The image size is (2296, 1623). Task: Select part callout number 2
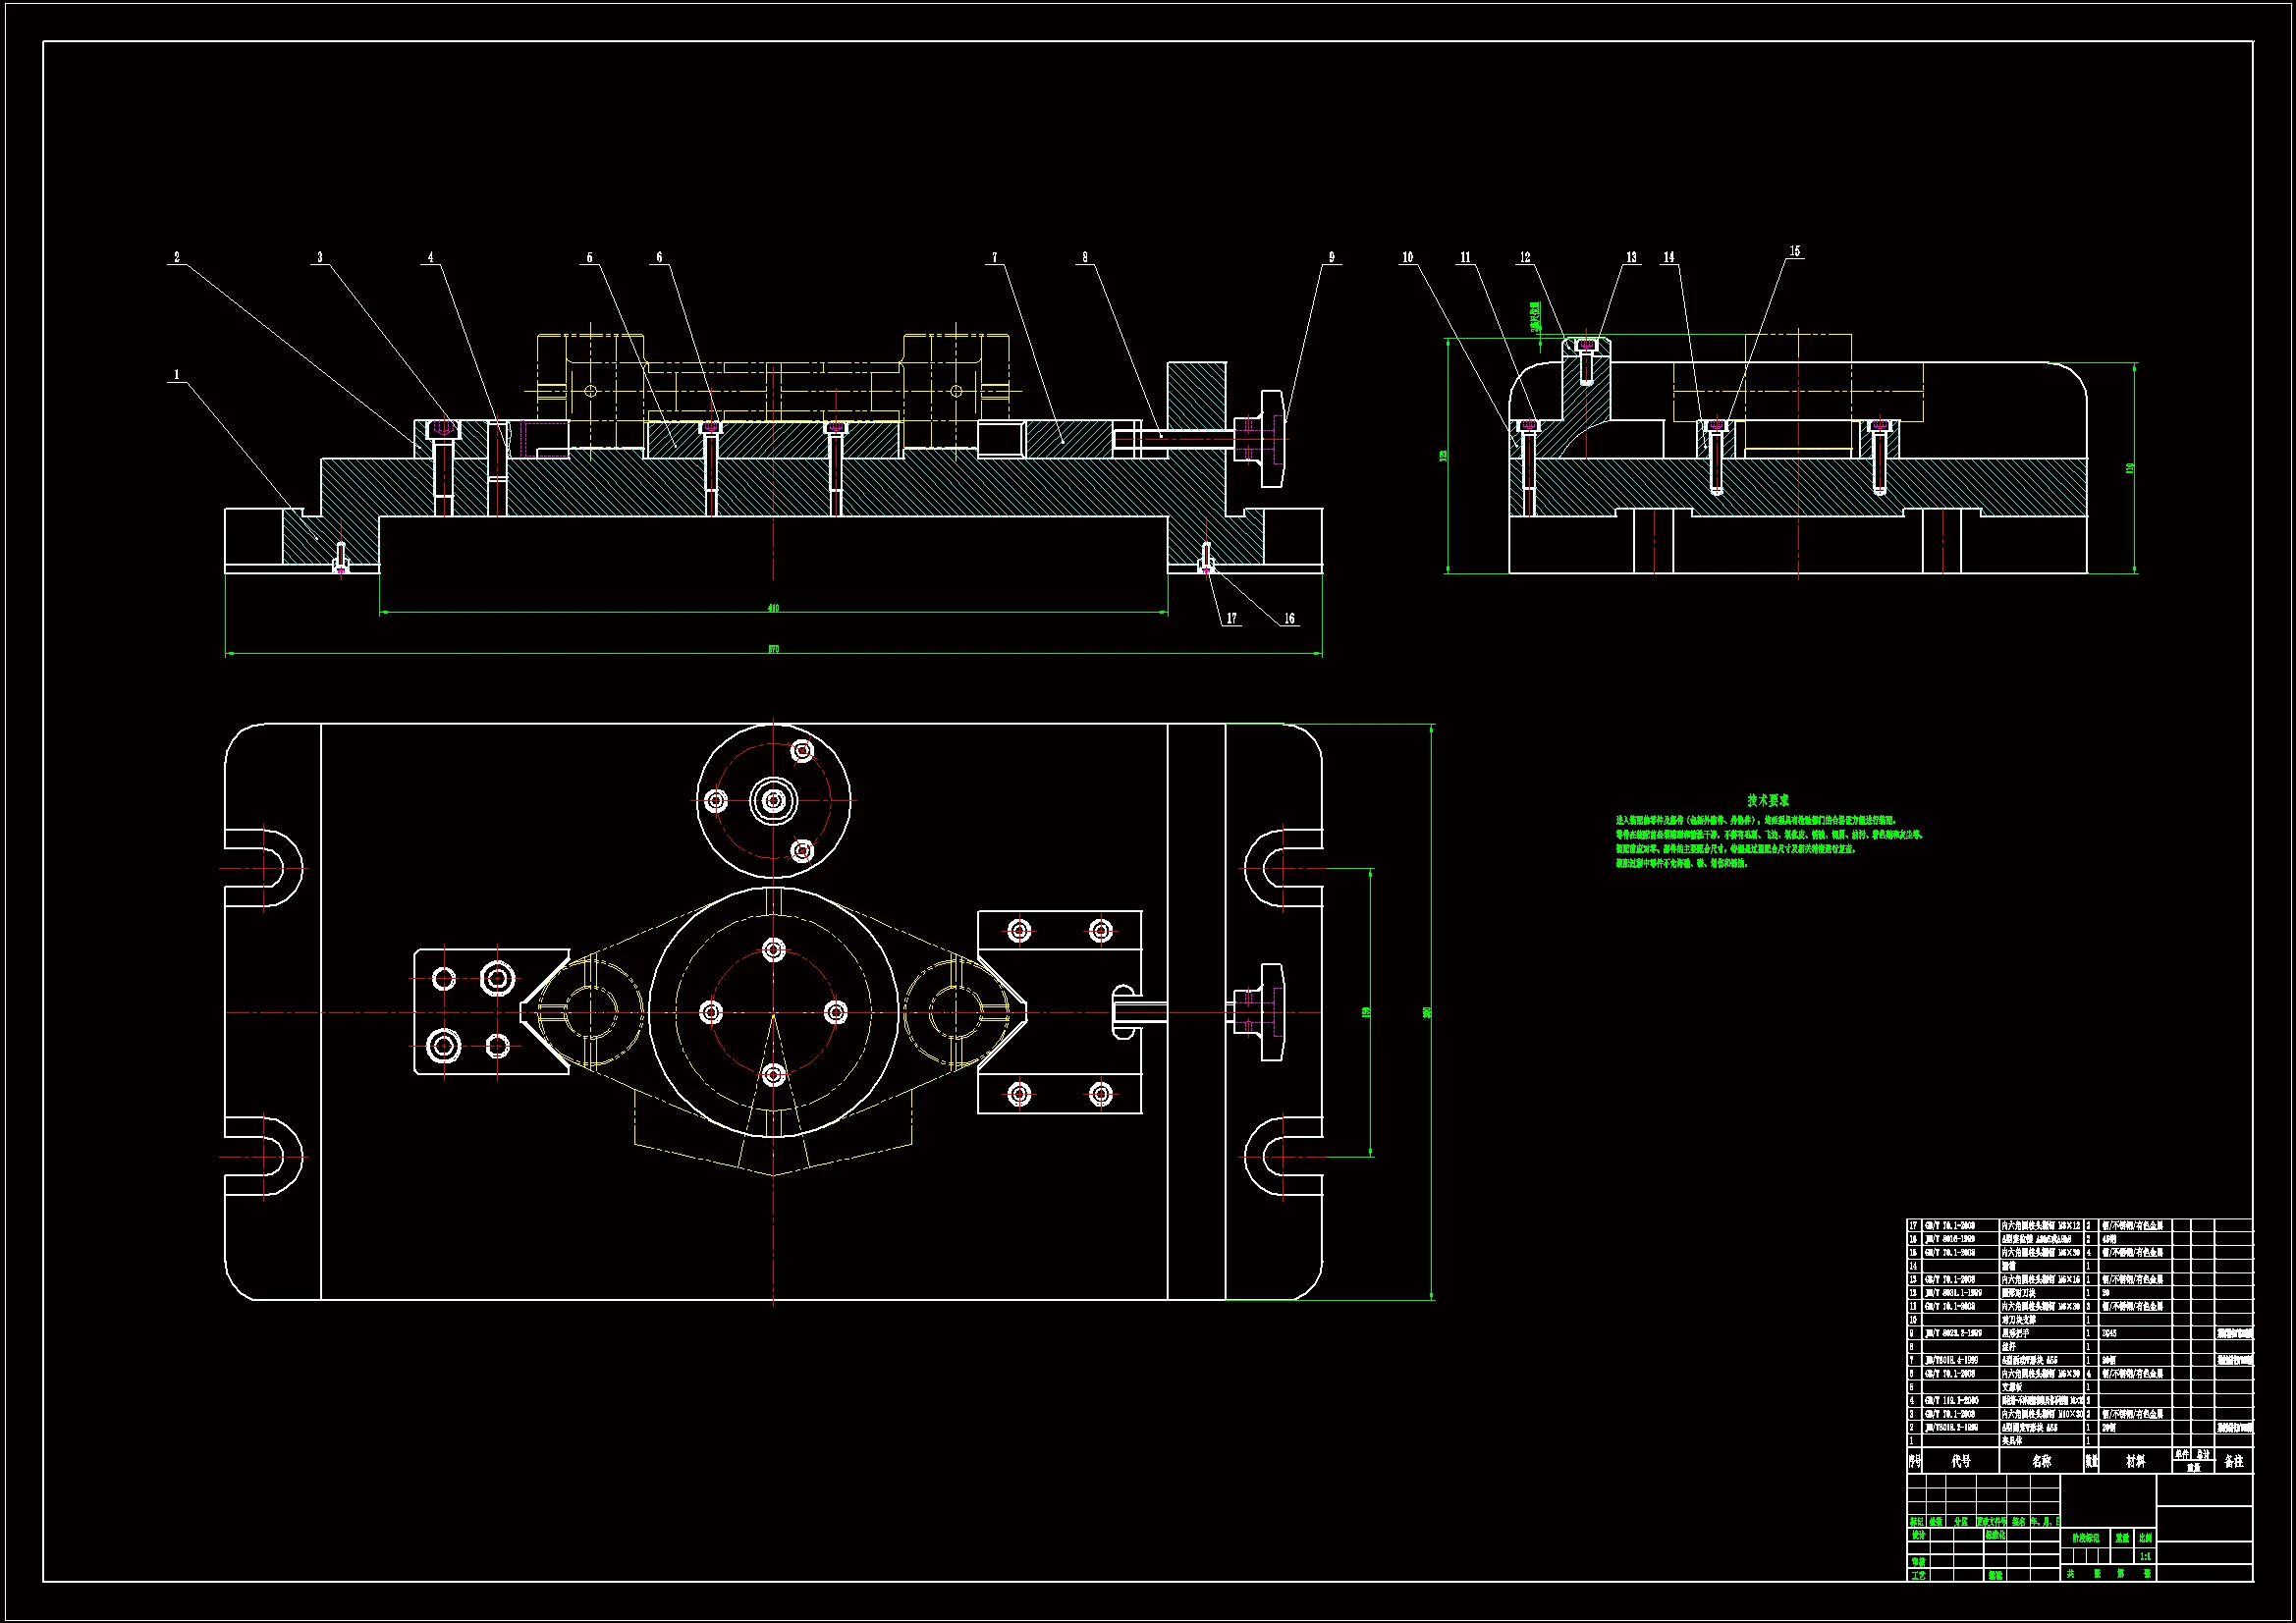pos(177,257)
